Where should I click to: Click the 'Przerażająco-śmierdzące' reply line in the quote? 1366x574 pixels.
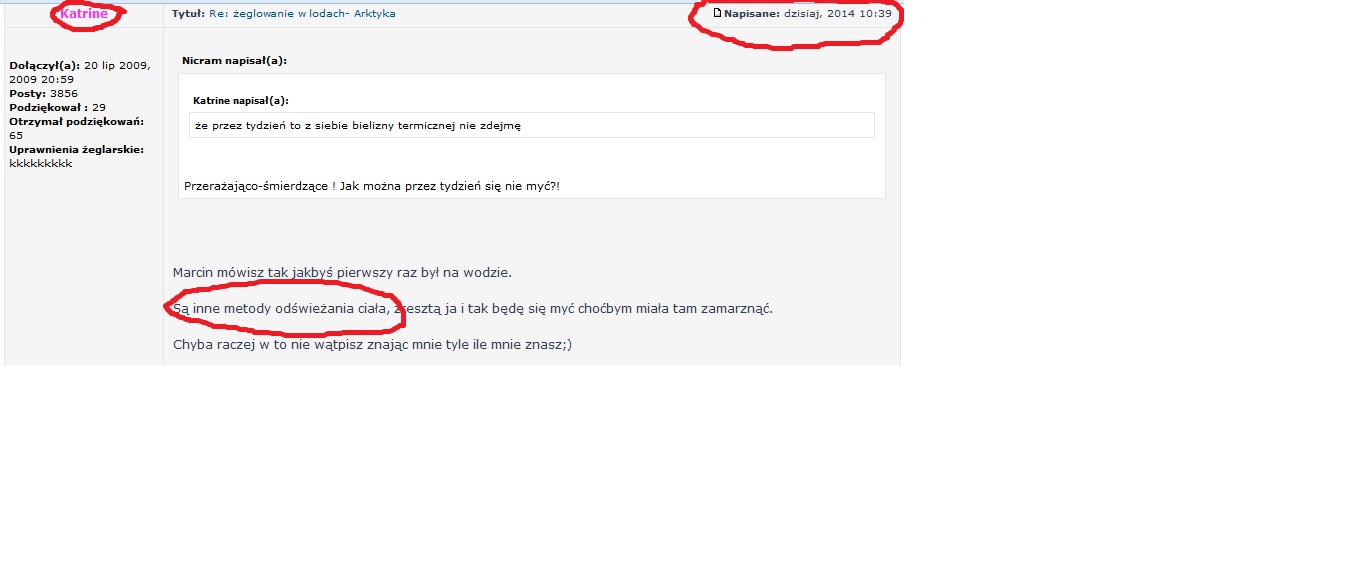coord(372,186)
